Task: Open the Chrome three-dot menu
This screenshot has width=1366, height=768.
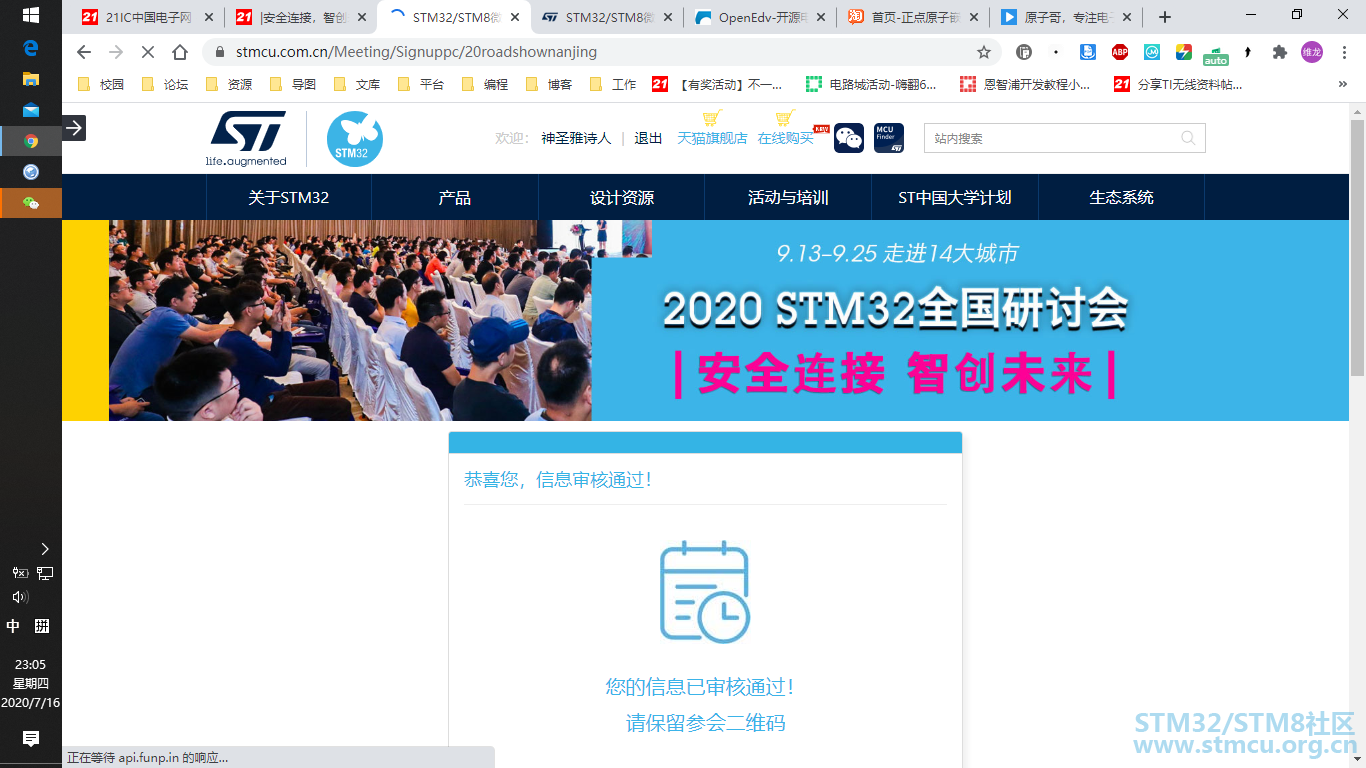Action: (1344, 52)
